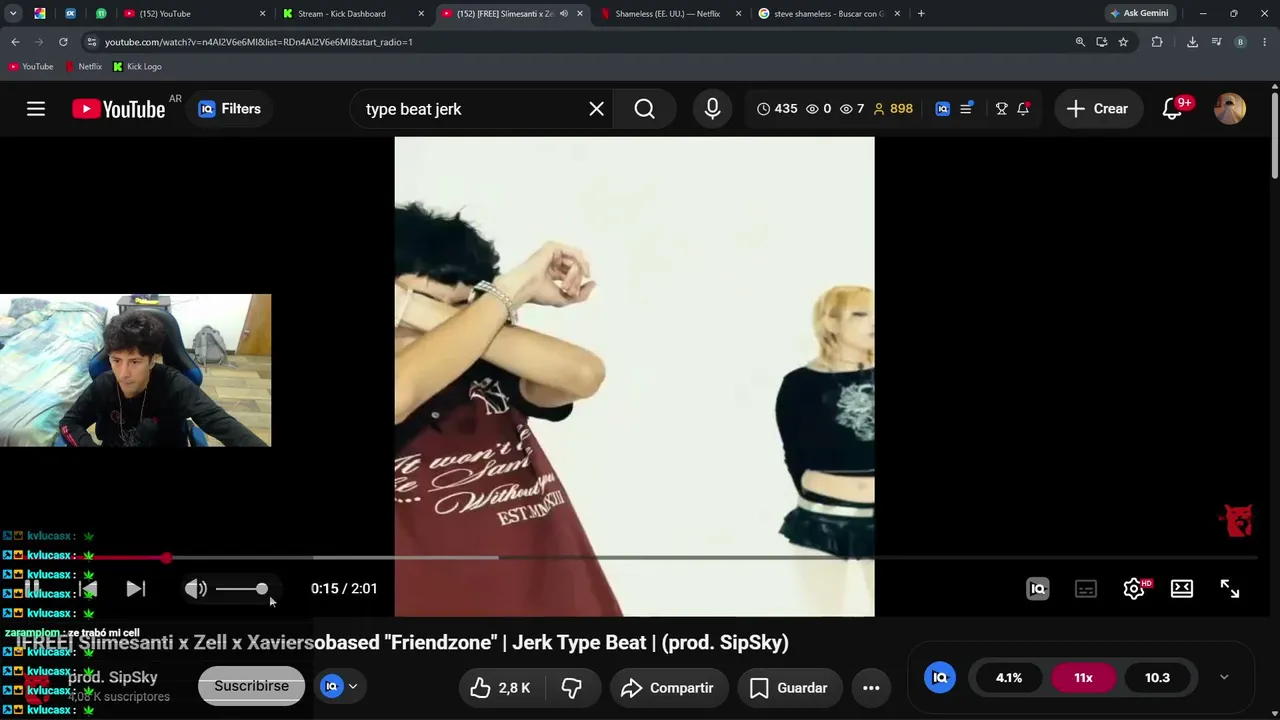Go back to the previous page
Viewport: 1280px width, 720px height.
click(x=15, y=42)
